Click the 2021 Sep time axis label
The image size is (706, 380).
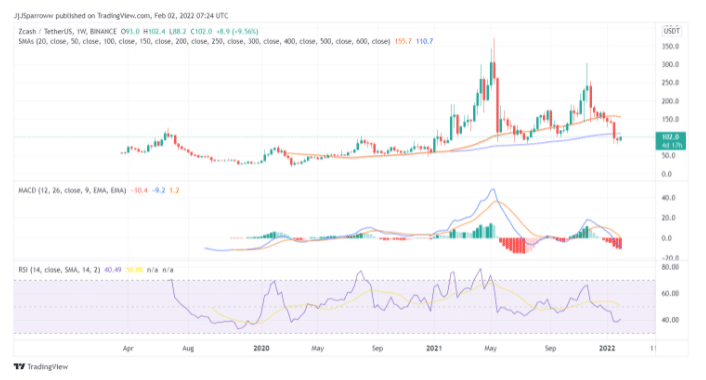coord(550,348)
